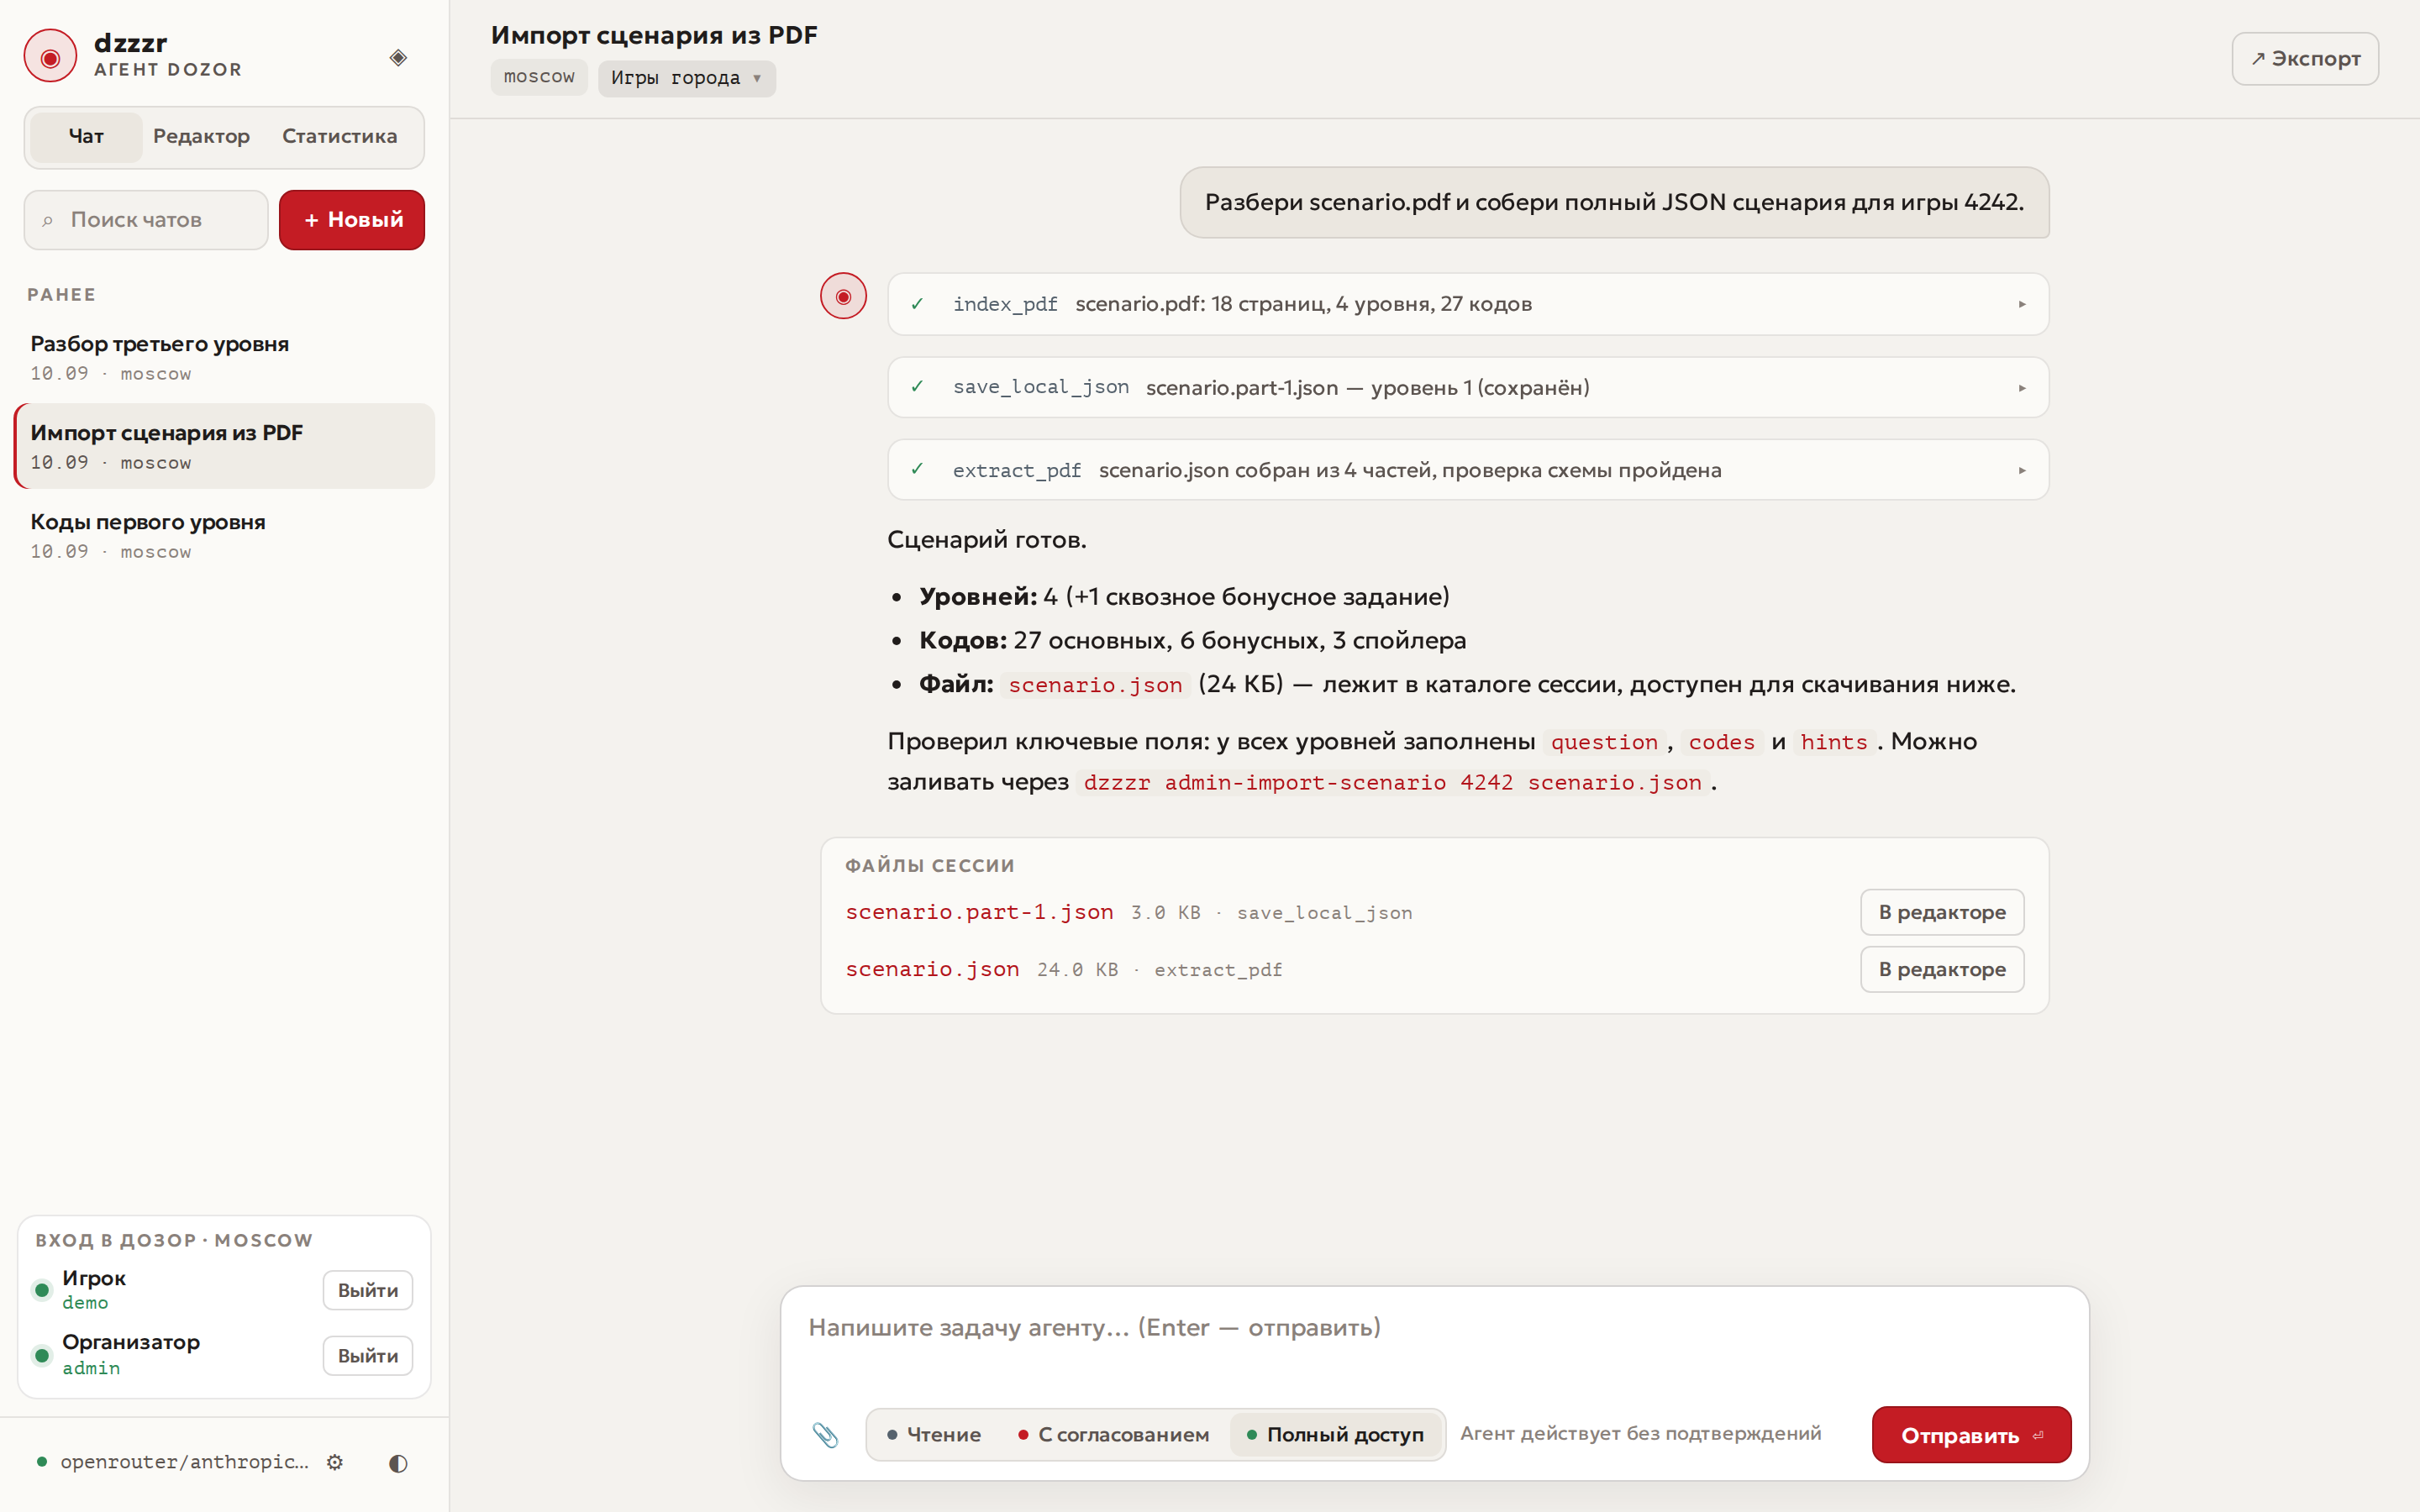The width and height of the screenshot is (2420, 1512).
Task: Expand the extract_pdf step arrow
Action: pos(2022,470)
